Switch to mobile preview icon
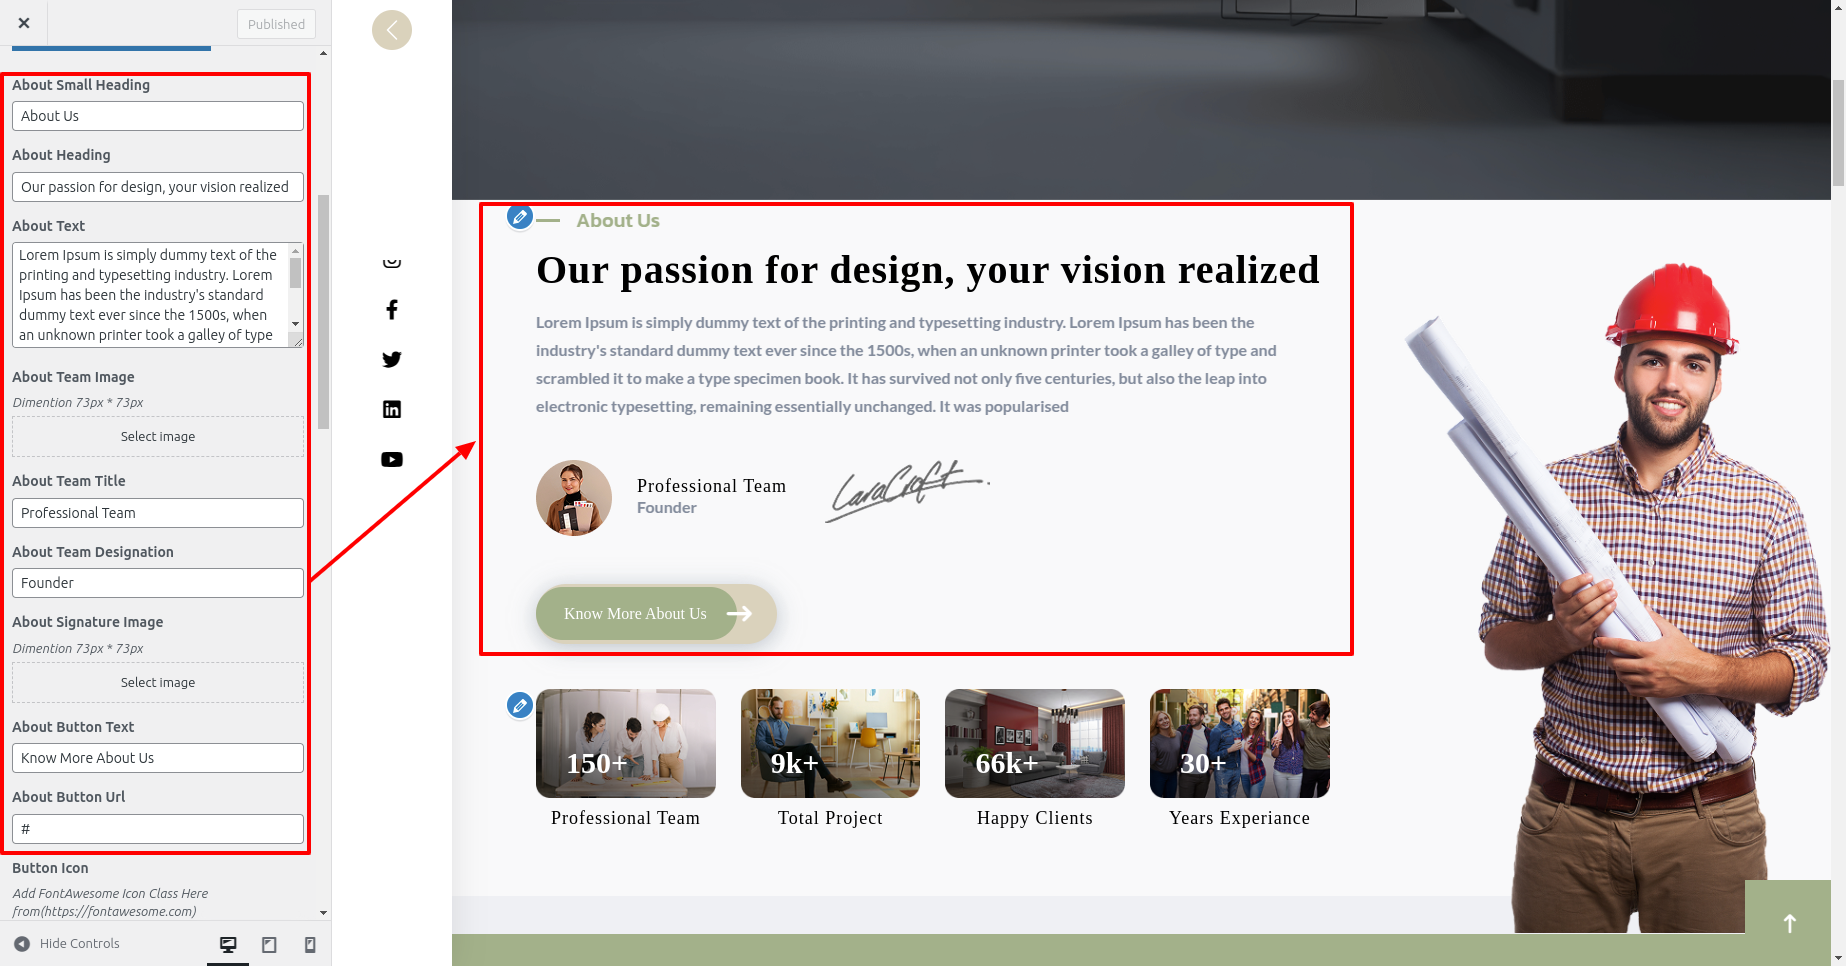1846x966 pixels. click(x=310, y=944)
